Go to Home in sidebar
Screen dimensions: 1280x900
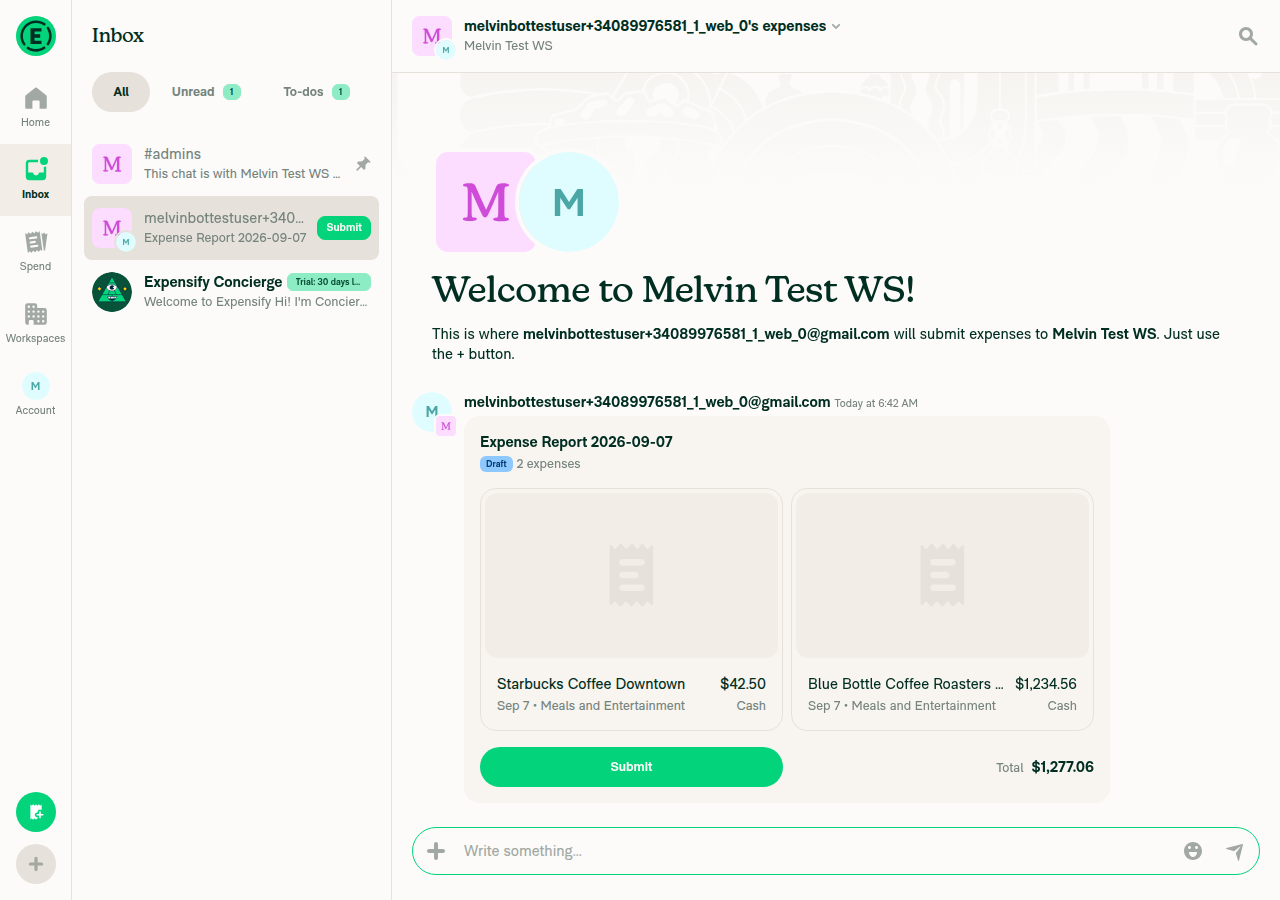[35, 108]
